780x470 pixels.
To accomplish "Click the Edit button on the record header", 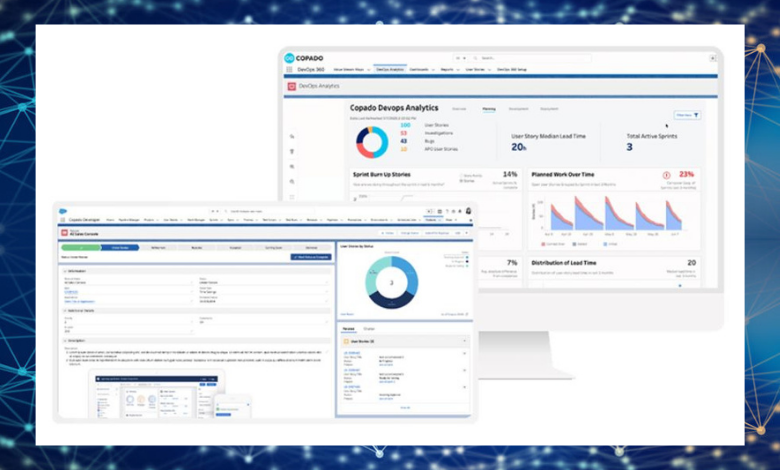I will tap(457, 233).
